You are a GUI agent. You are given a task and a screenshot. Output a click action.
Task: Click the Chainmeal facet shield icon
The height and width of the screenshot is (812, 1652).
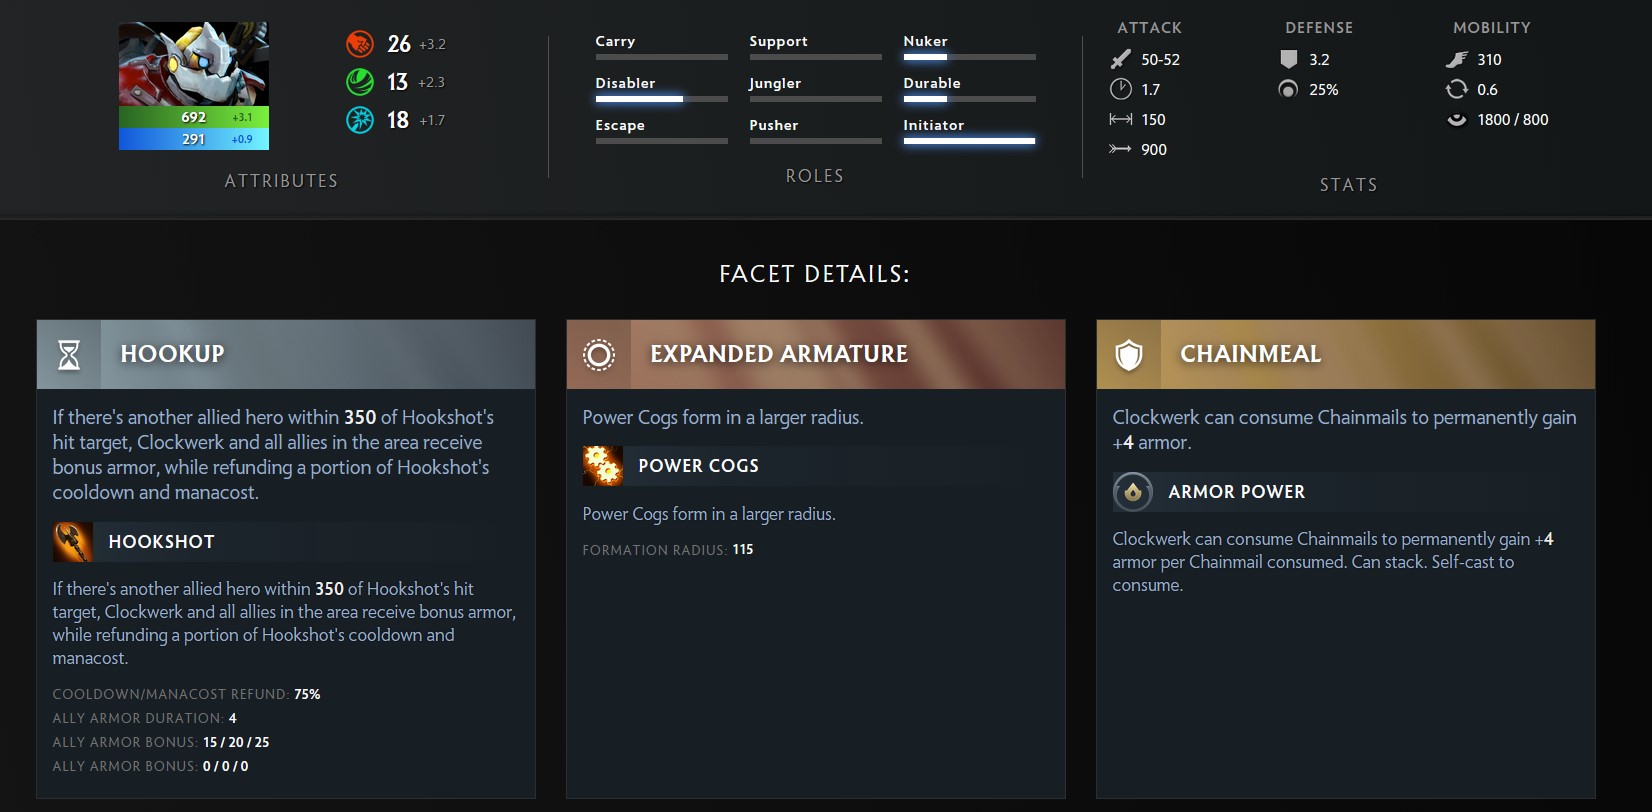1129,355
